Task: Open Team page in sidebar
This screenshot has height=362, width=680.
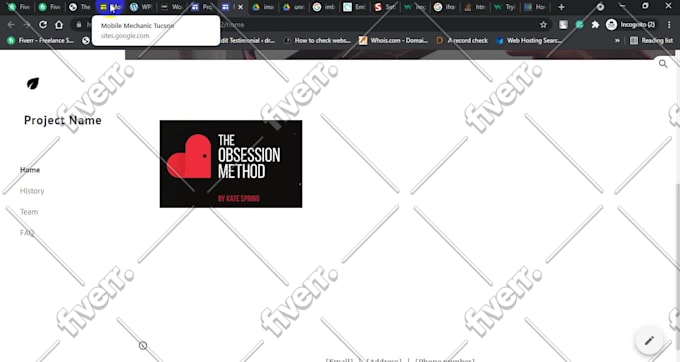Action: click(29, 212)
